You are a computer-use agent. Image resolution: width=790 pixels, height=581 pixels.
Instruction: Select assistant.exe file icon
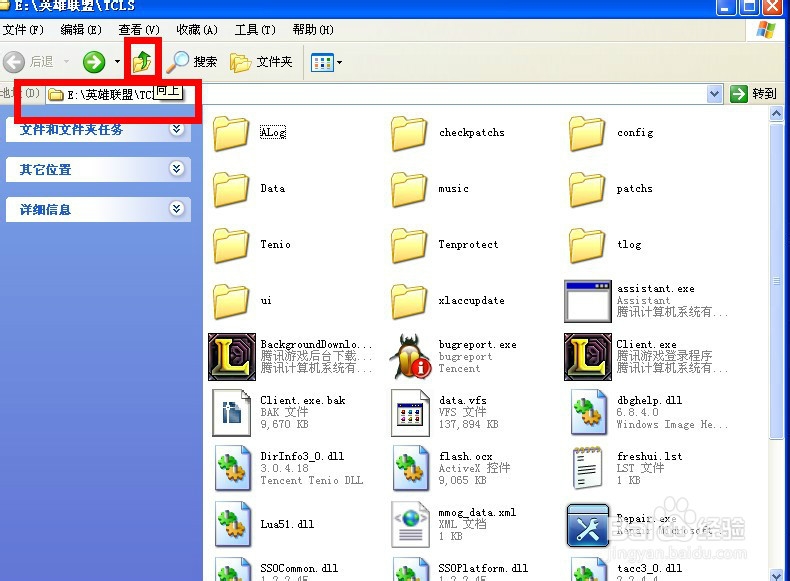[588, 301]
